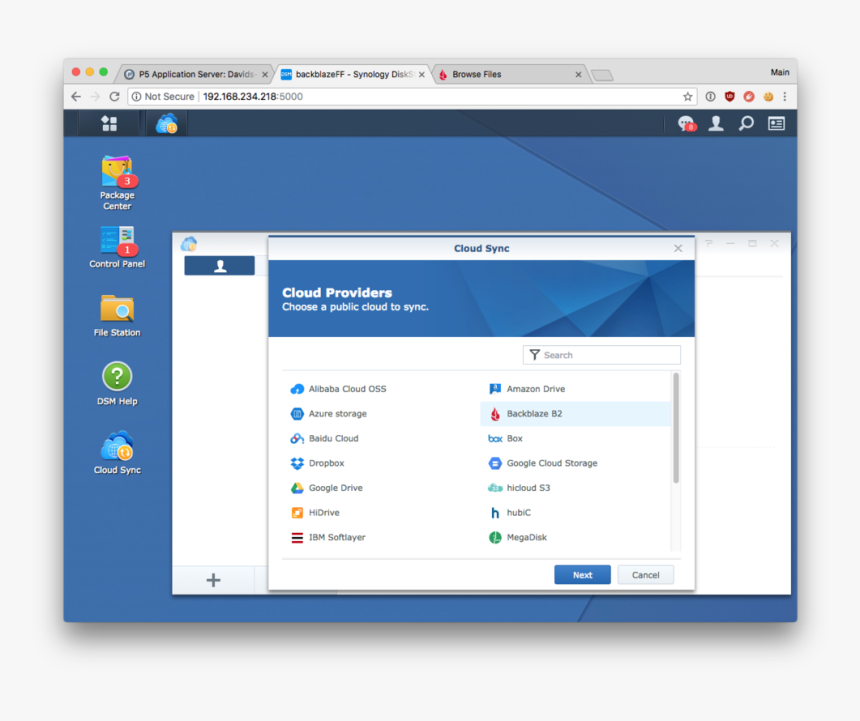The width and height of the screenshot is (860, 721).
Task: Click the Main profile label
Action: tap(779, 72)
